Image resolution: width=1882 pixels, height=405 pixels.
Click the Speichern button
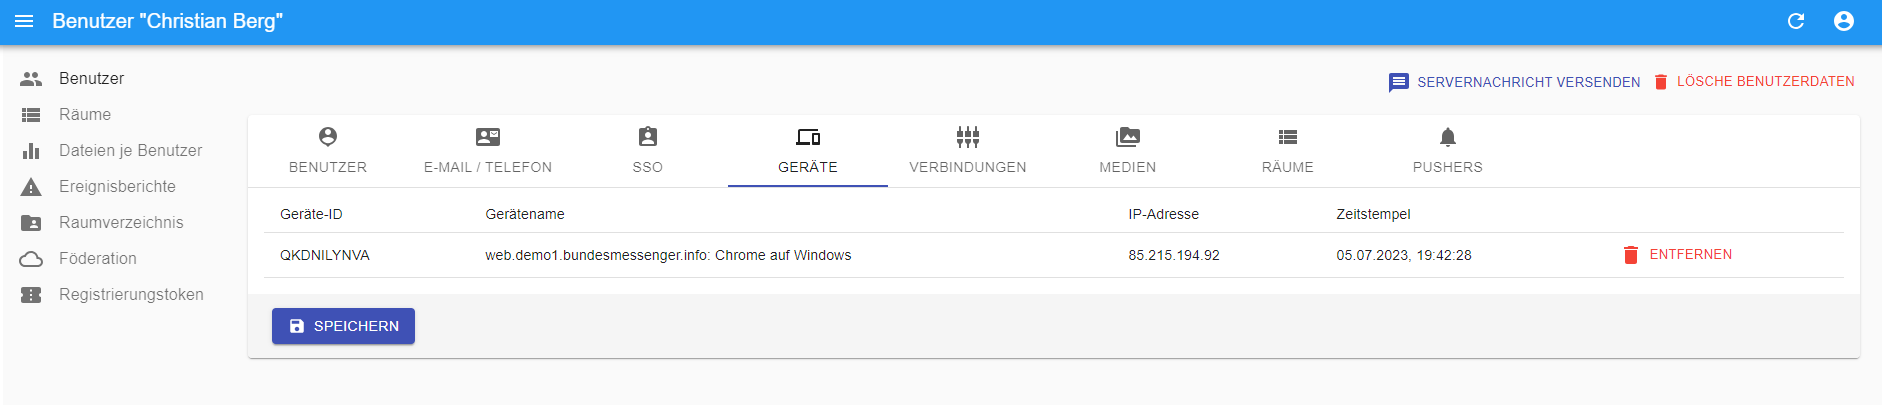[x=343, y=326]
